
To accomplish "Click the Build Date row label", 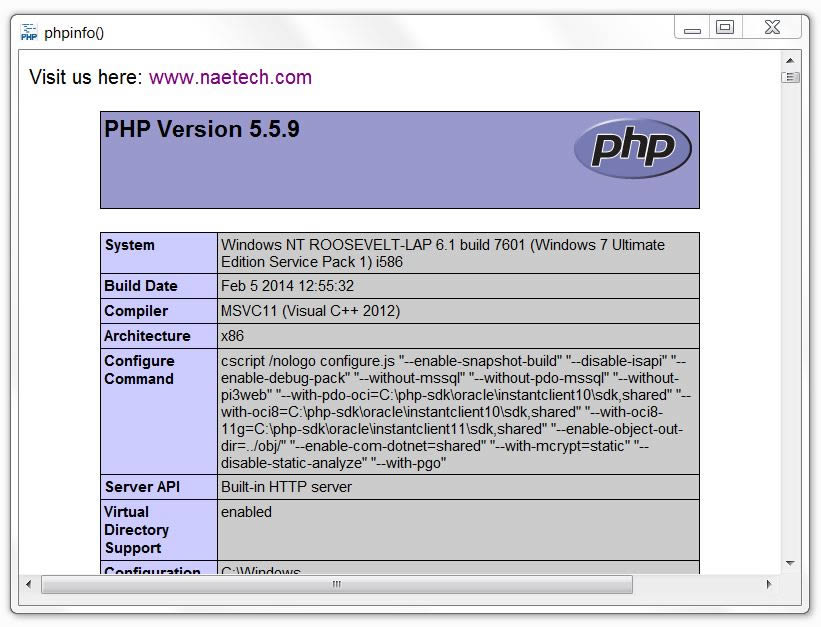I will click(141, 286).
